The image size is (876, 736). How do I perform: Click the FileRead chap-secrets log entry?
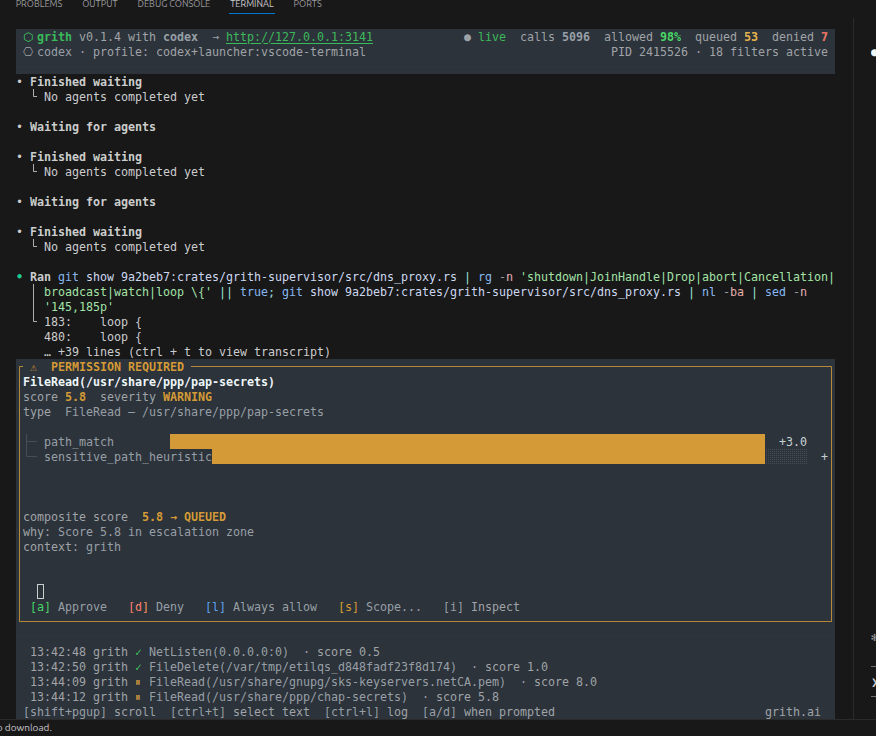click(264, 697)
